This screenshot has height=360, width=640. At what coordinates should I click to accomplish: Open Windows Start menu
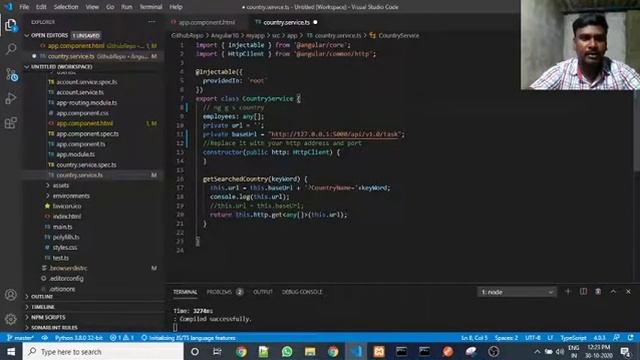click(x=11, y=351)
